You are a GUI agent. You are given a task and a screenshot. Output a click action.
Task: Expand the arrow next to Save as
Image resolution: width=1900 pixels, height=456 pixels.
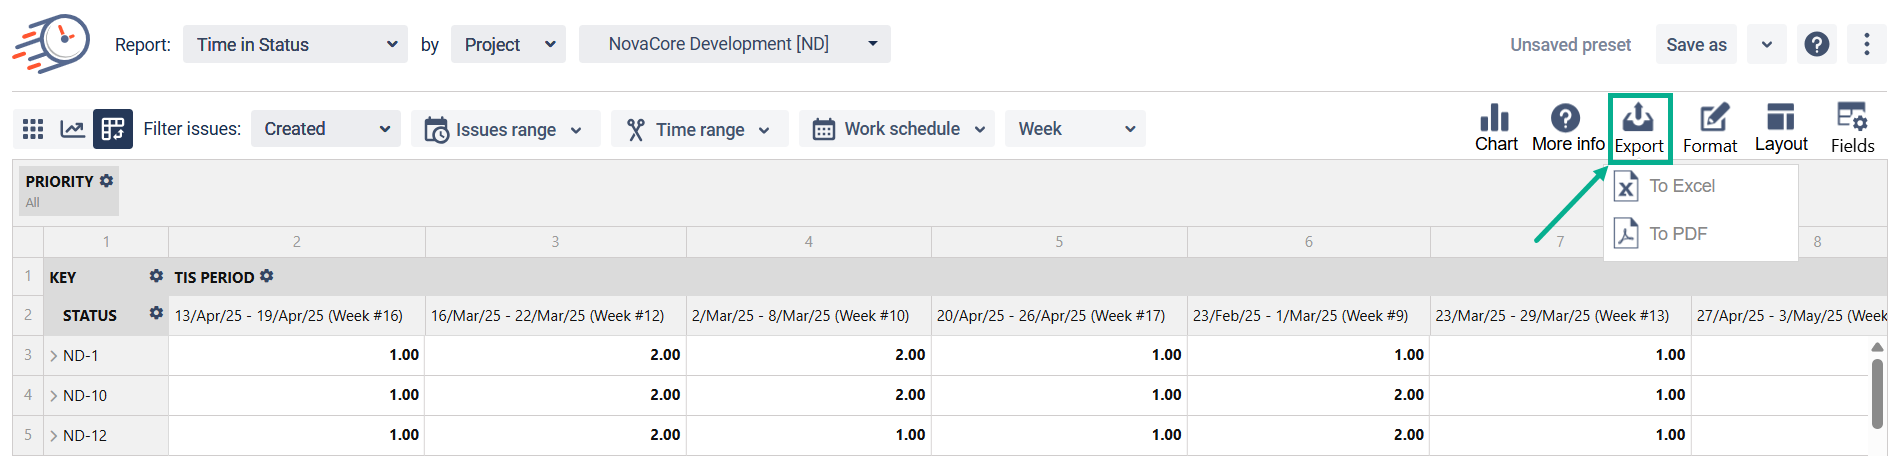coord(1766,45)
